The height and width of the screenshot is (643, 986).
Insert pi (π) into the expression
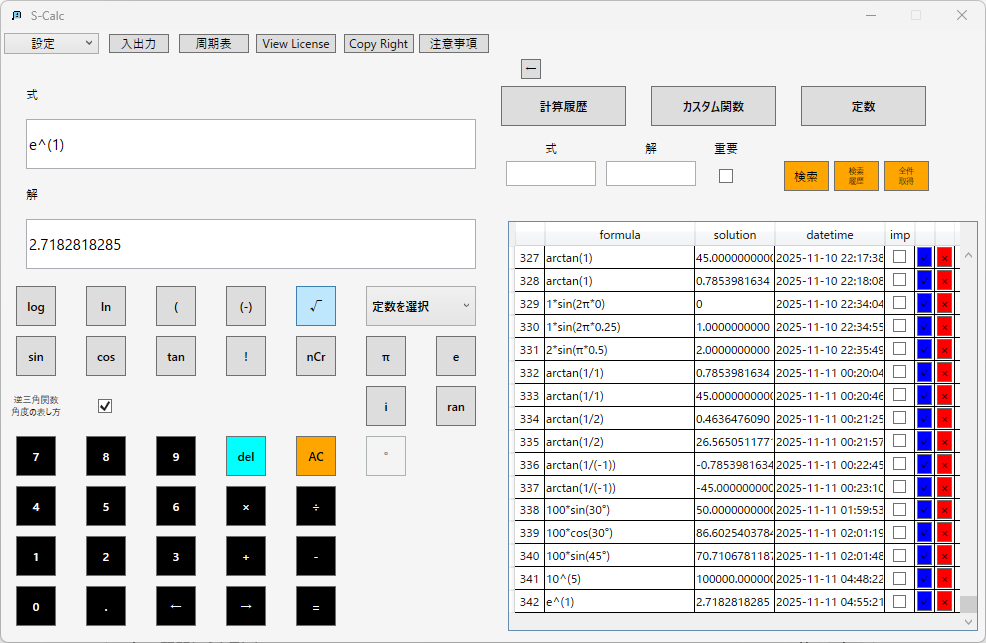[386, 356]
